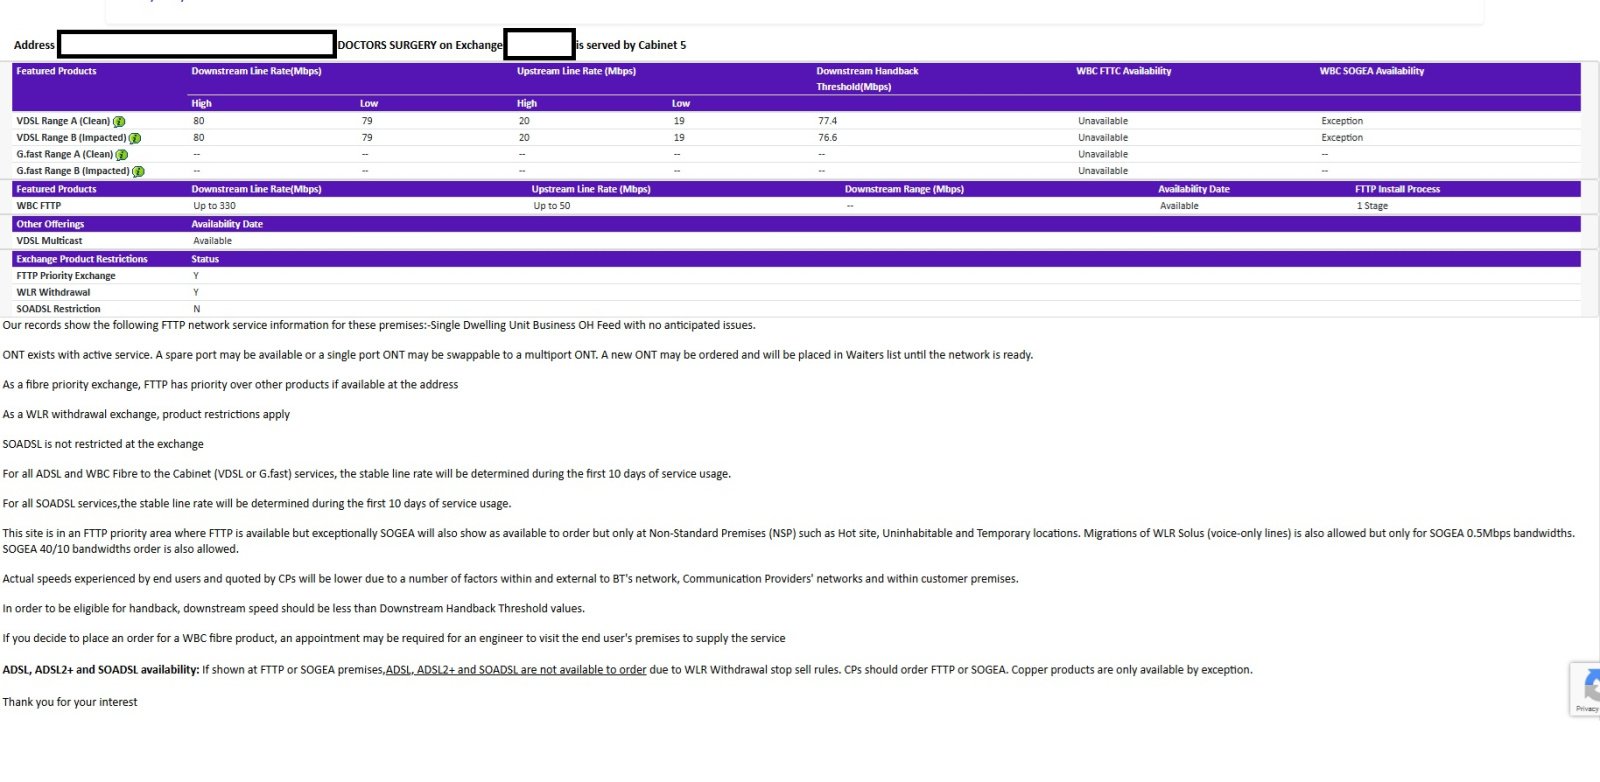Open info icon next to G.fast Range B (Impacted)

point(138,172)
